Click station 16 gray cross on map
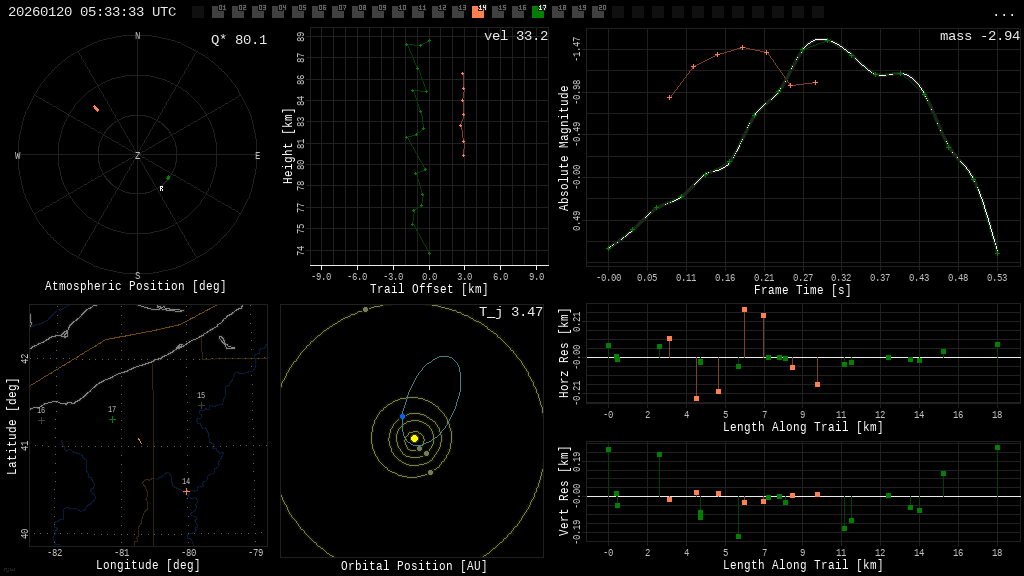Image resolution: width=1024 pixels, height=576 pixels. pos(42,421)
